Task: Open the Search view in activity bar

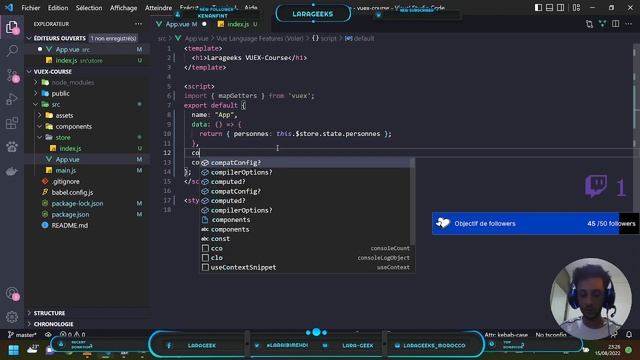Action: click(12, 51)
